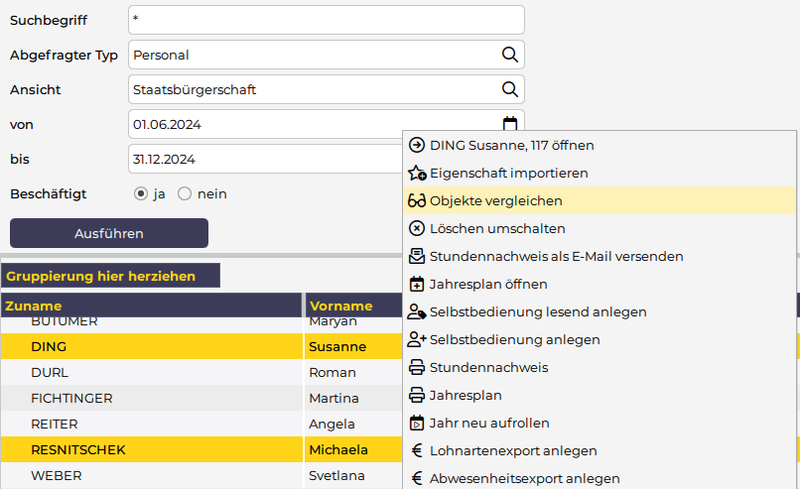Image resolution: width=800 pixels, height=489 pixels.
Task: Click the arrow icon beside DING Susanne öffnen
Action: [x=417, y=145]
